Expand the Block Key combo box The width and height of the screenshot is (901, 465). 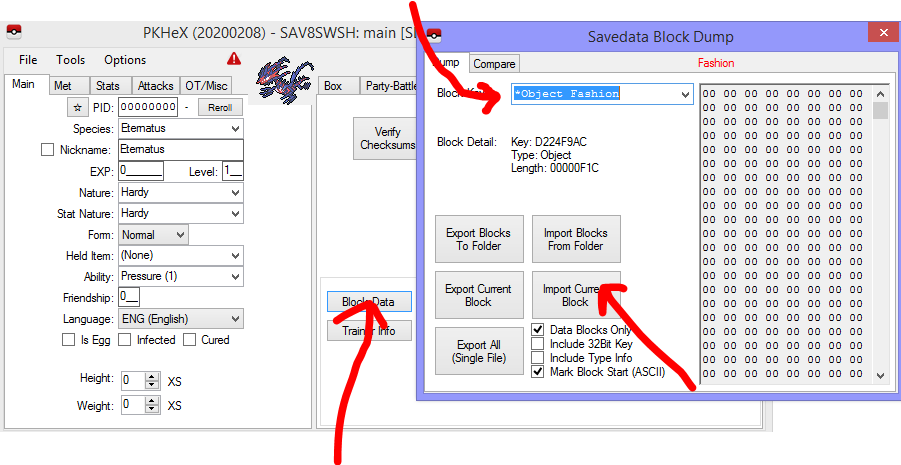[685, 94]
